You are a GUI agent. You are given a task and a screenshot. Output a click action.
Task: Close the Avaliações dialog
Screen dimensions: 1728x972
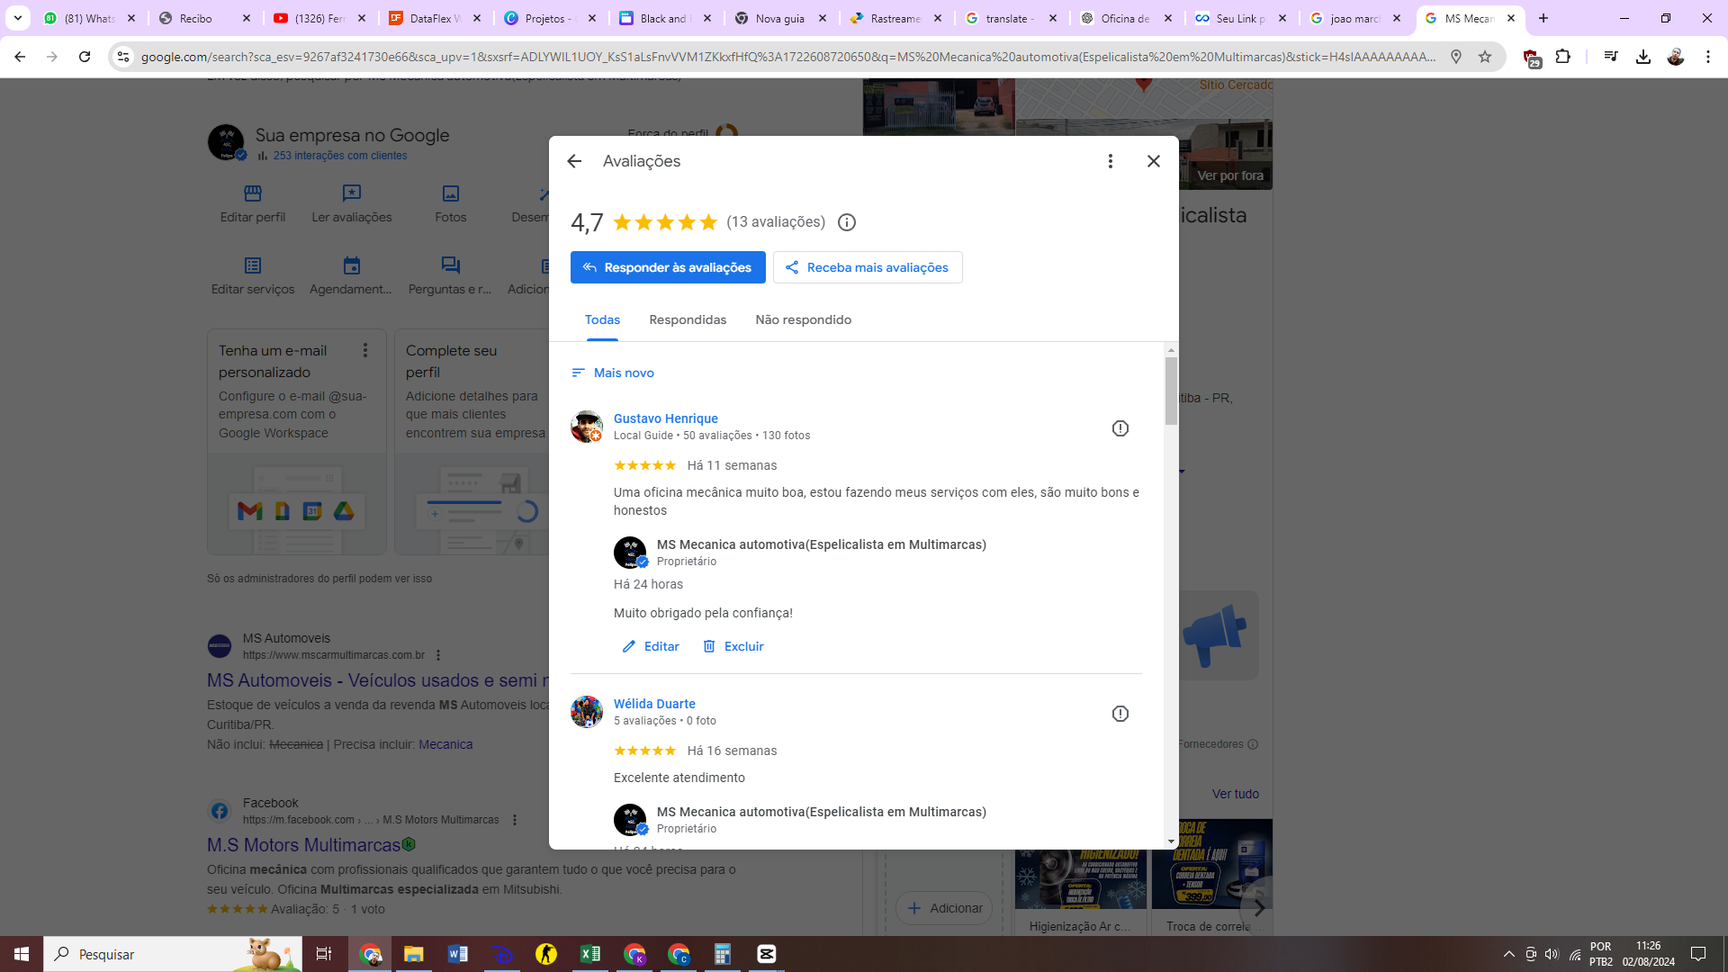[1153, 161]
